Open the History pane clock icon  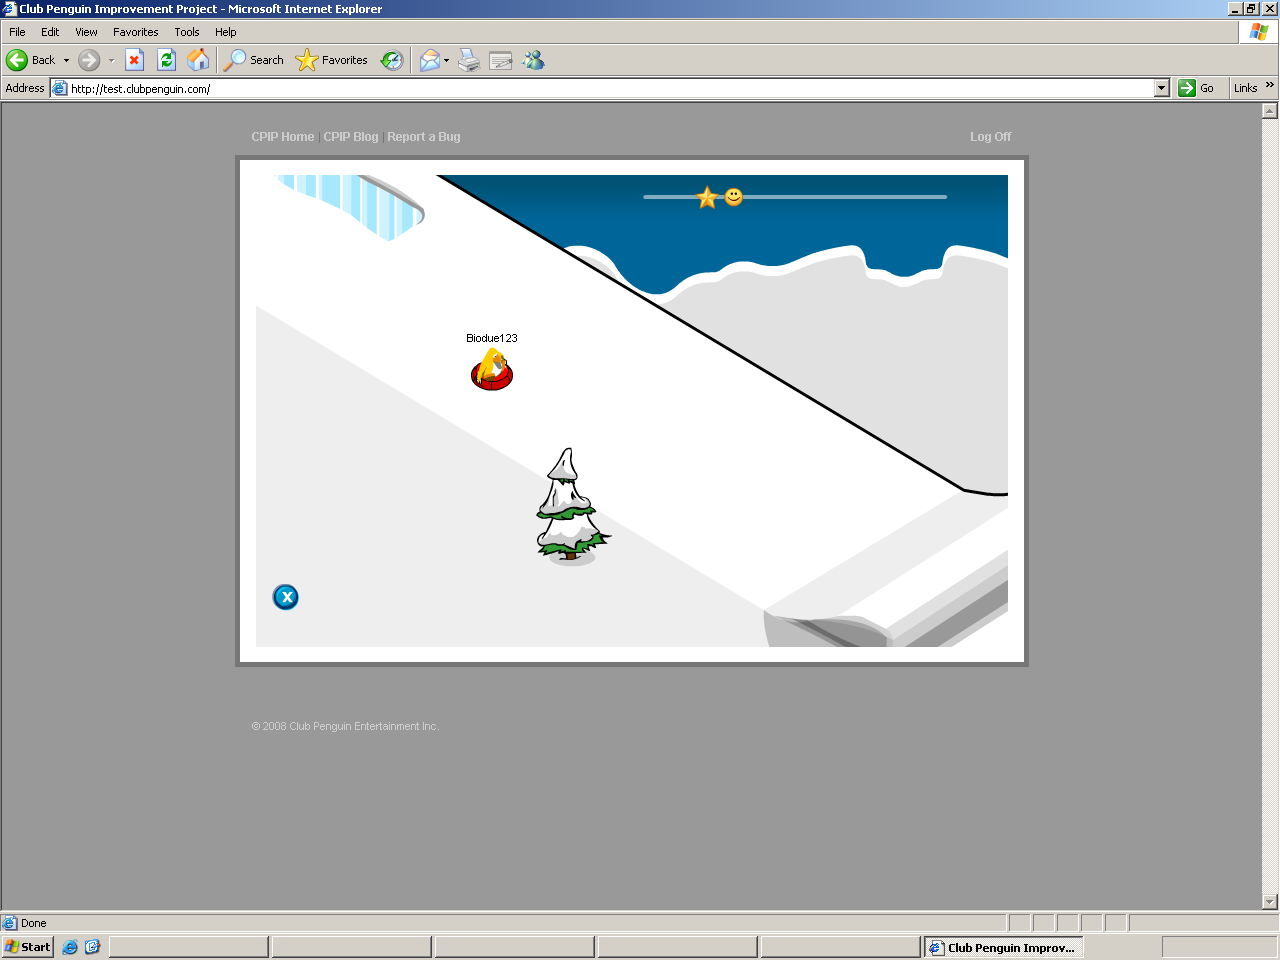coord(392,60)
